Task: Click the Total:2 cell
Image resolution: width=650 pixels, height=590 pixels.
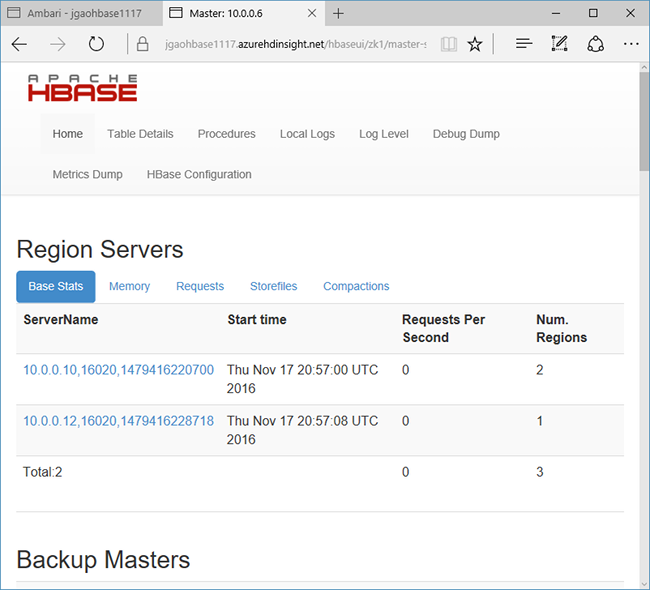Action: (x=42, y=472)
